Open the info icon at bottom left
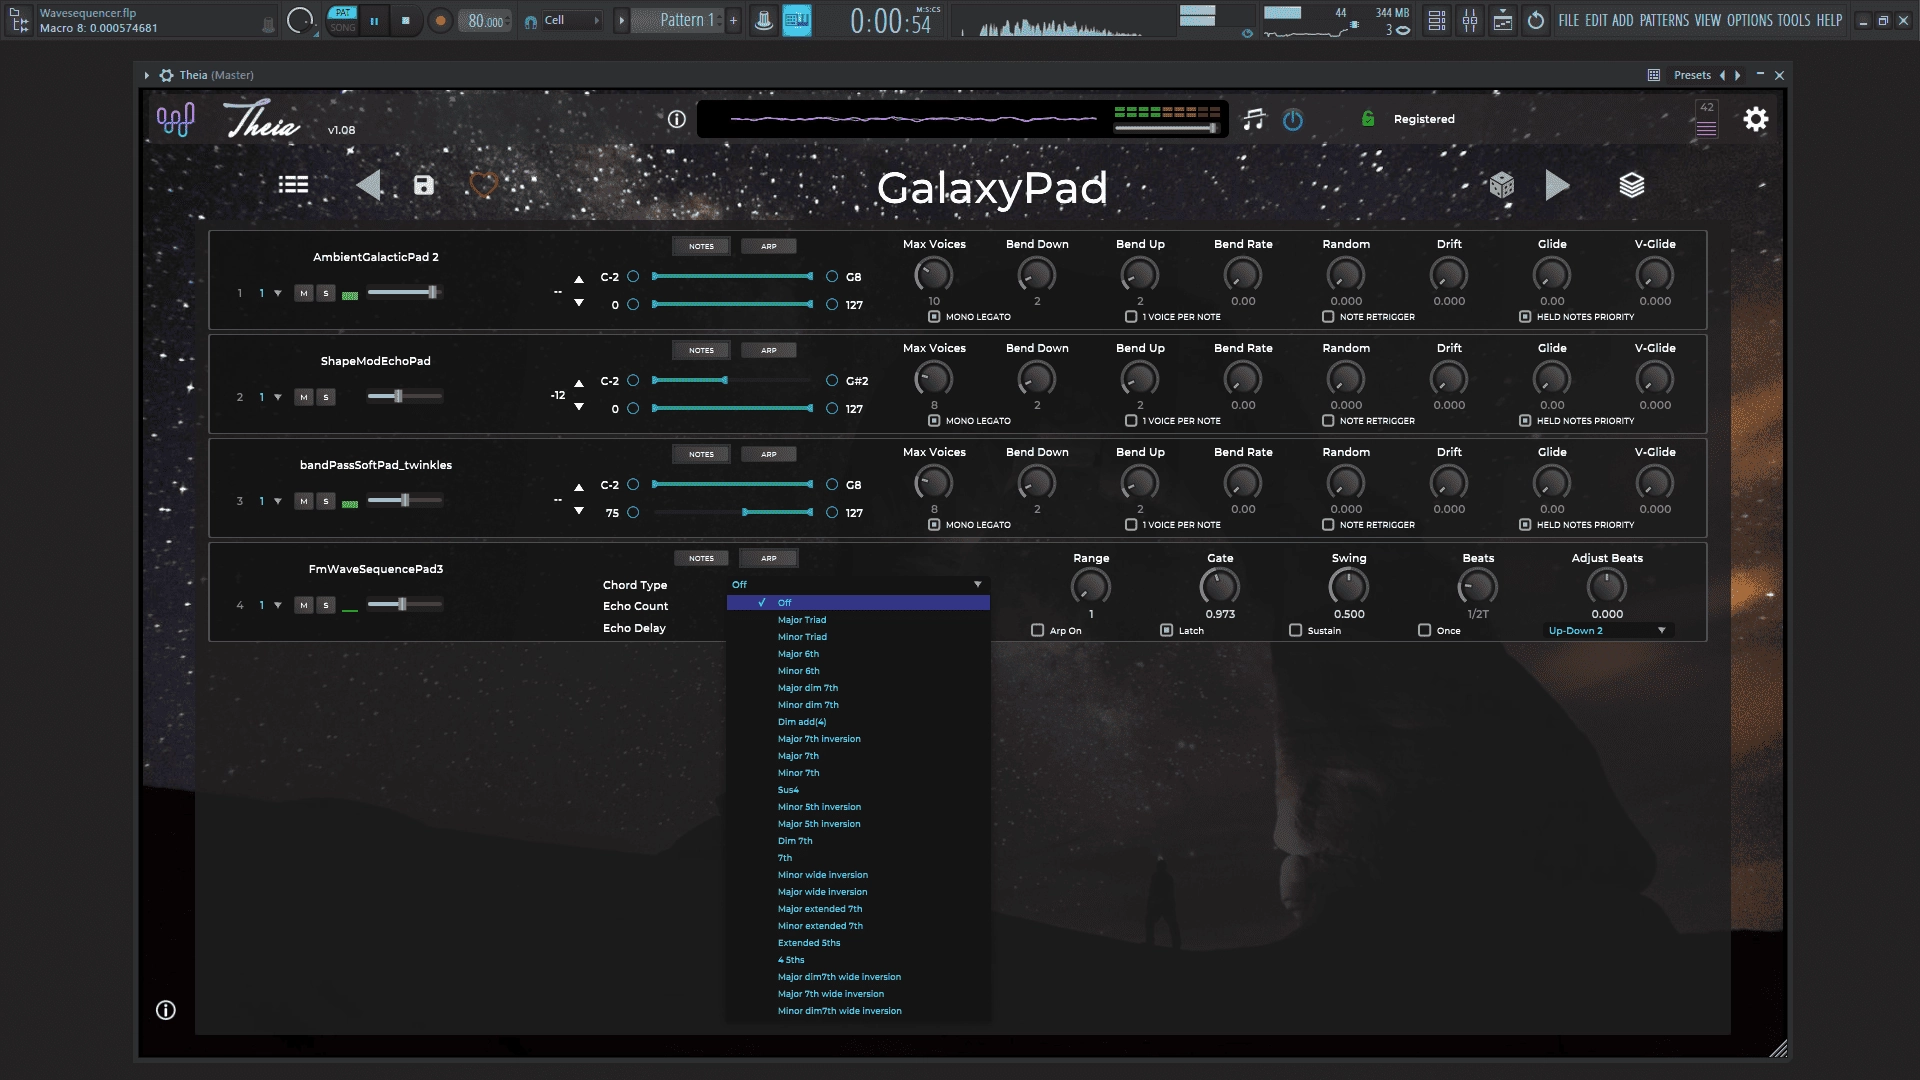This screenshot has width=1920, height=1080. tap(166, 1010)
